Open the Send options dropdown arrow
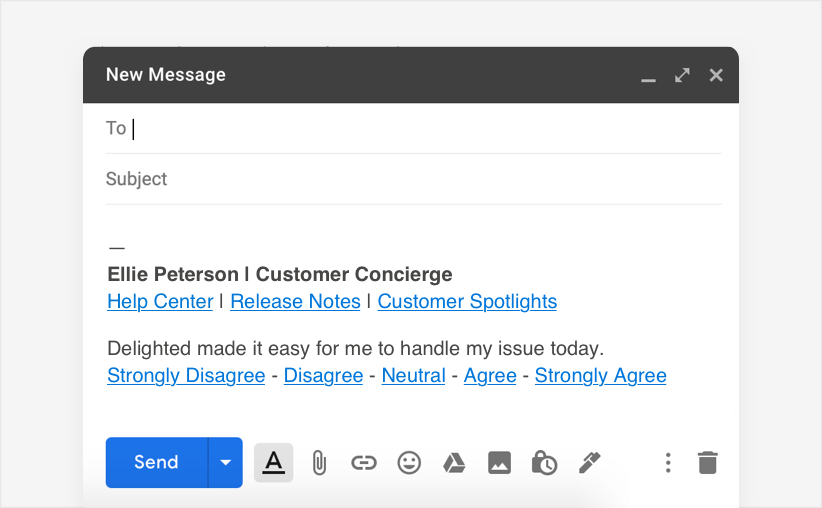 (226, 462)
